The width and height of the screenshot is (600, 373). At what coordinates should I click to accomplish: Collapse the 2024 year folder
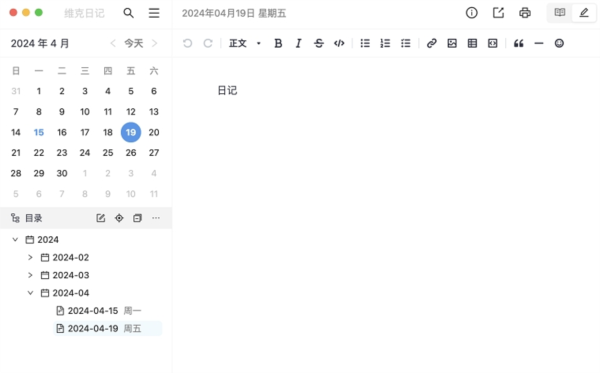pyautogui.click(x=15, y=239)
